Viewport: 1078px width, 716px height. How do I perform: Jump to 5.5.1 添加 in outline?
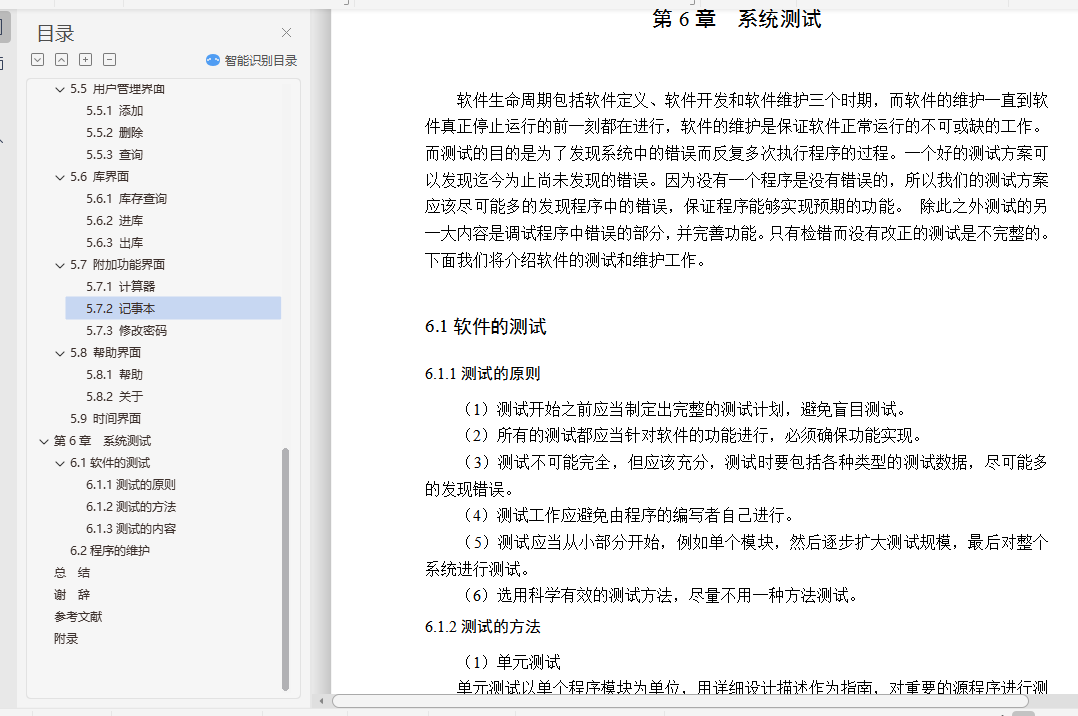pos(115,111)
